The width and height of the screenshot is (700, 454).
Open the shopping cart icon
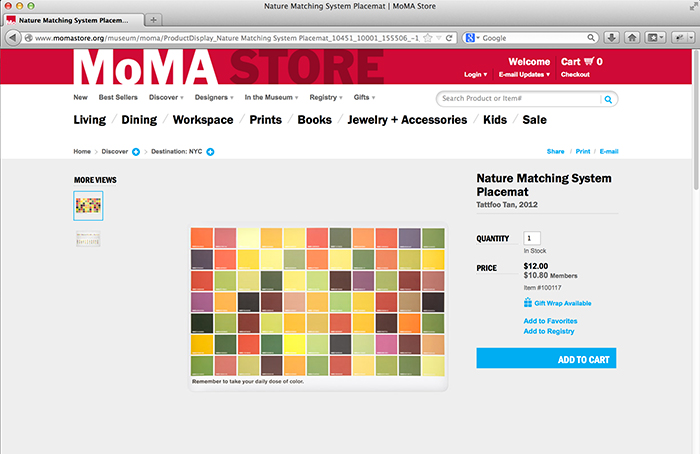point(588,61)
